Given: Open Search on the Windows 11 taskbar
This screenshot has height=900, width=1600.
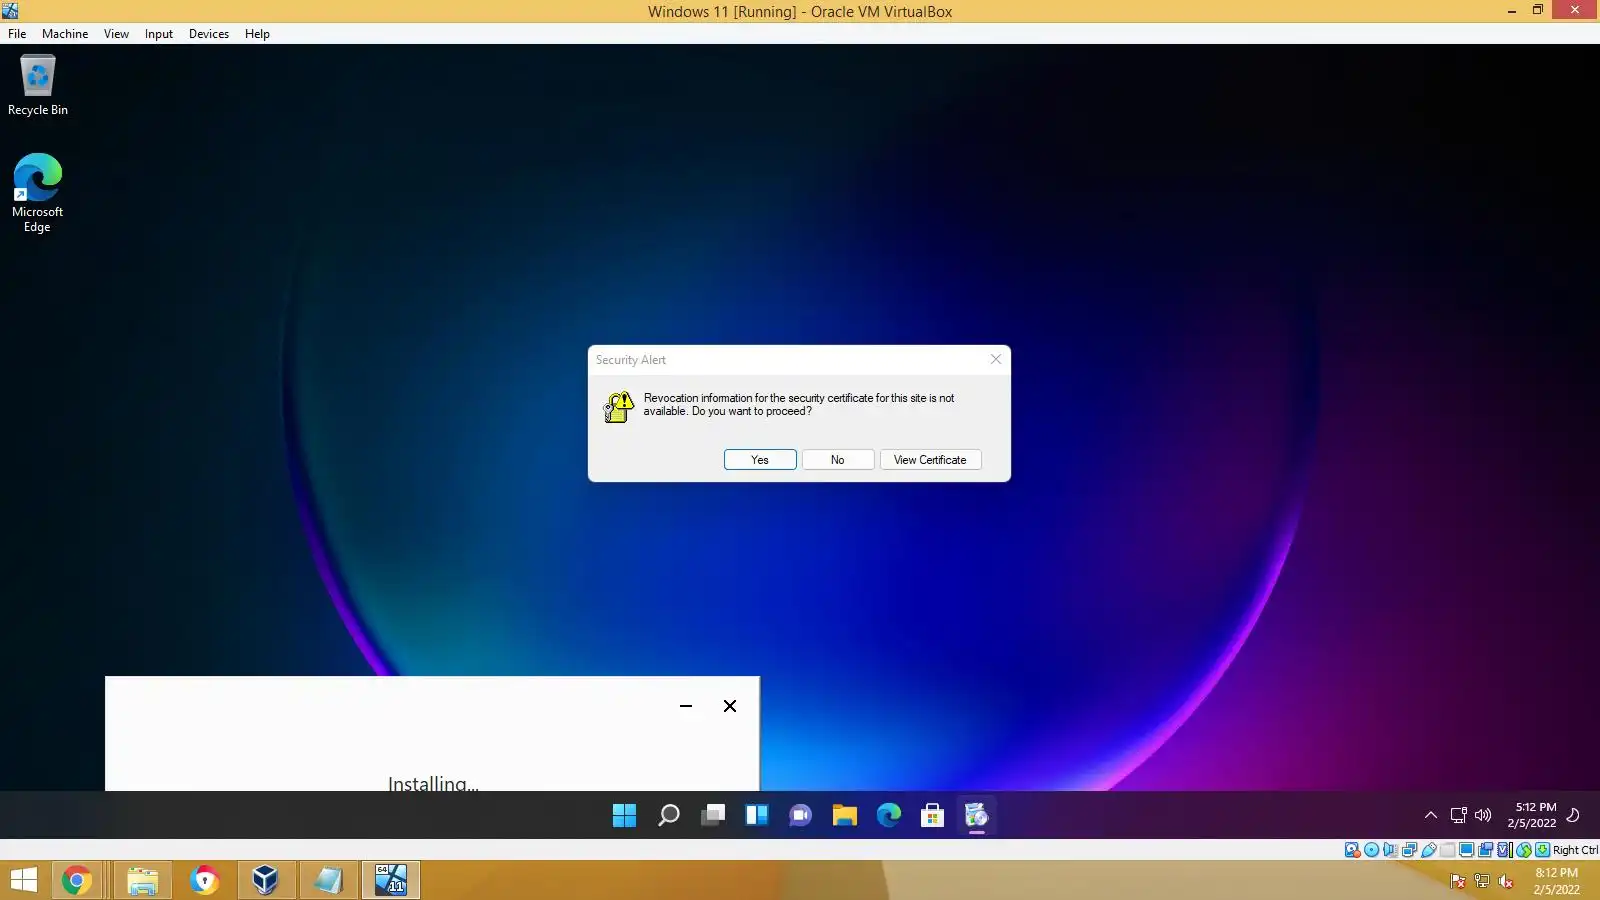Looking at the screenshot, I should pos(668,816).
